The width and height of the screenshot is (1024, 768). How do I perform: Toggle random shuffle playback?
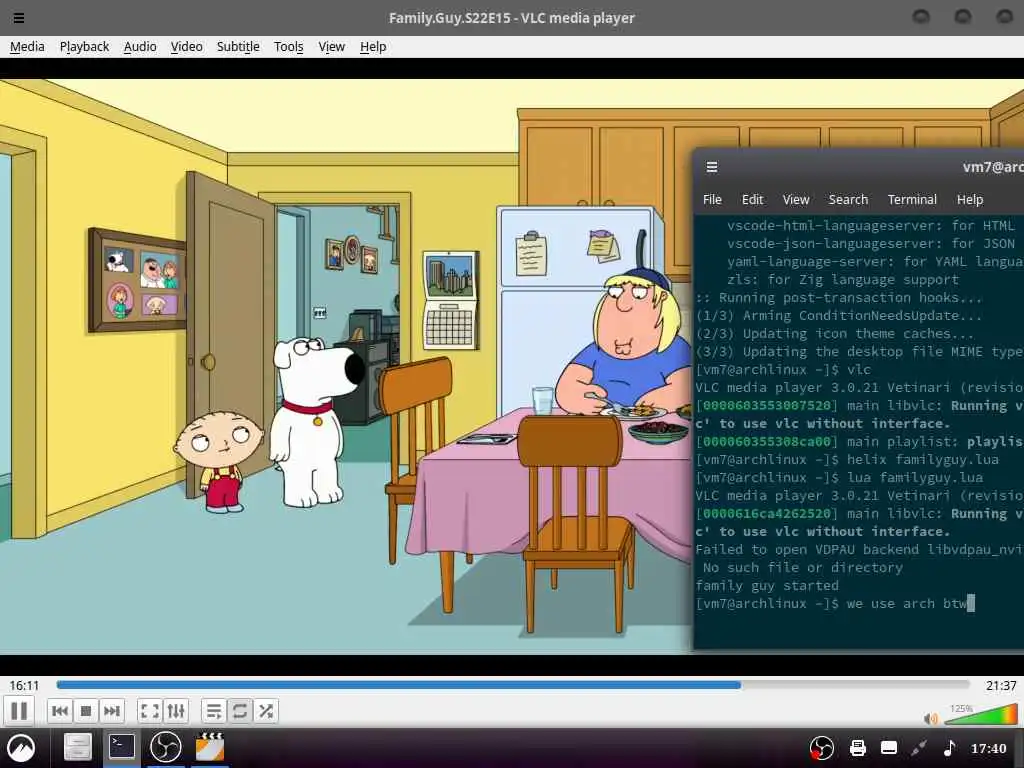(266, 711)
